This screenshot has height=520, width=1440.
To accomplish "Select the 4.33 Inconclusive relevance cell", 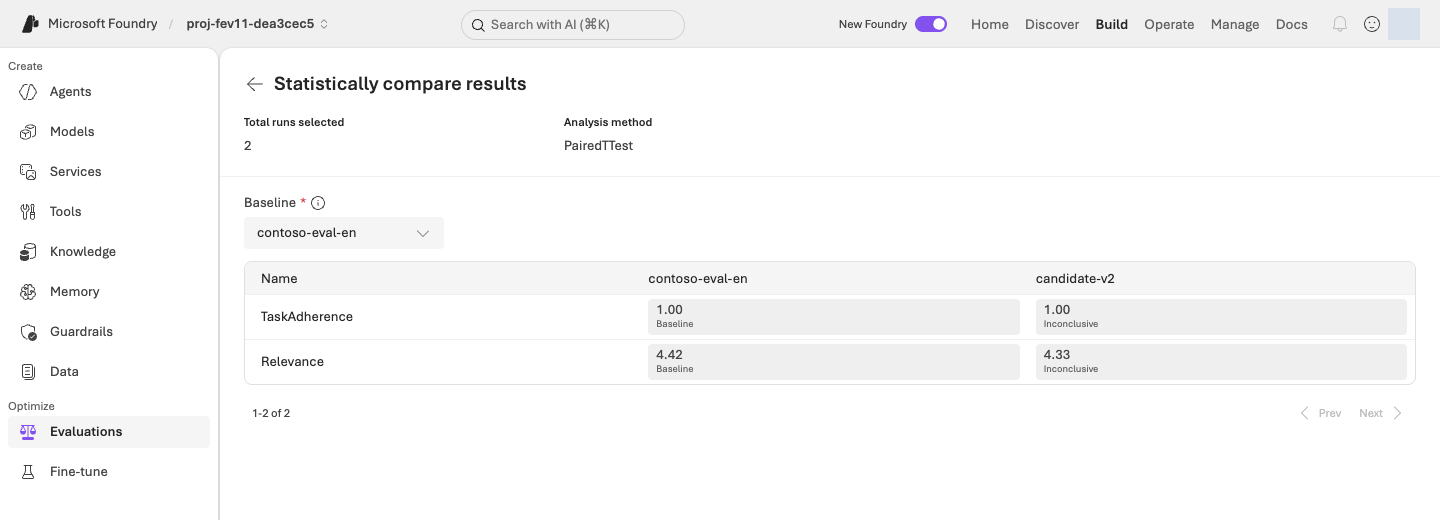I will pyautogui.click(x=1221, y=362).
